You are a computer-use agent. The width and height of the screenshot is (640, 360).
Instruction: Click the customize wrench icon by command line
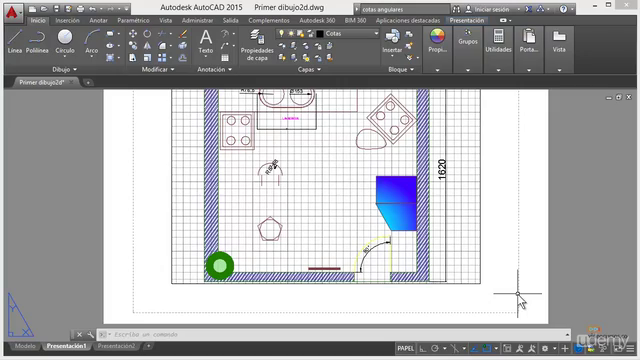[90, 335]
